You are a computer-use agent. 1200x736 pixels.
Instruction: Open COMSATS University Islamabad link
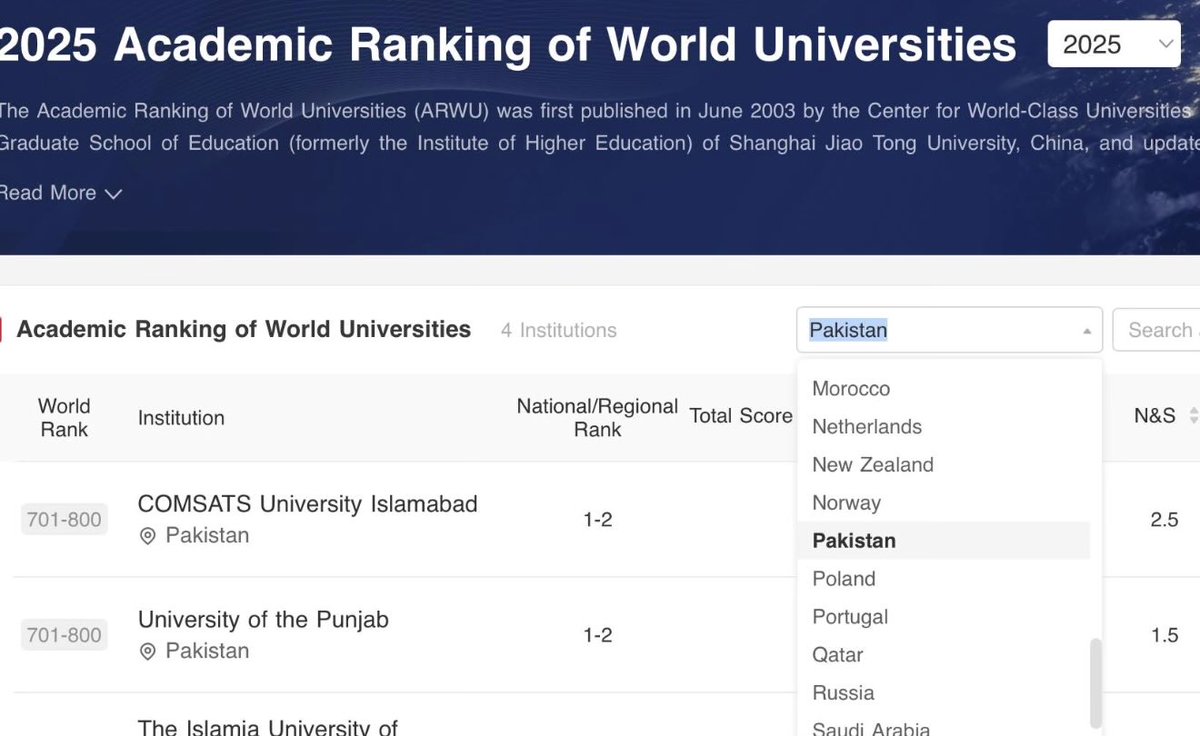[308, 503]
